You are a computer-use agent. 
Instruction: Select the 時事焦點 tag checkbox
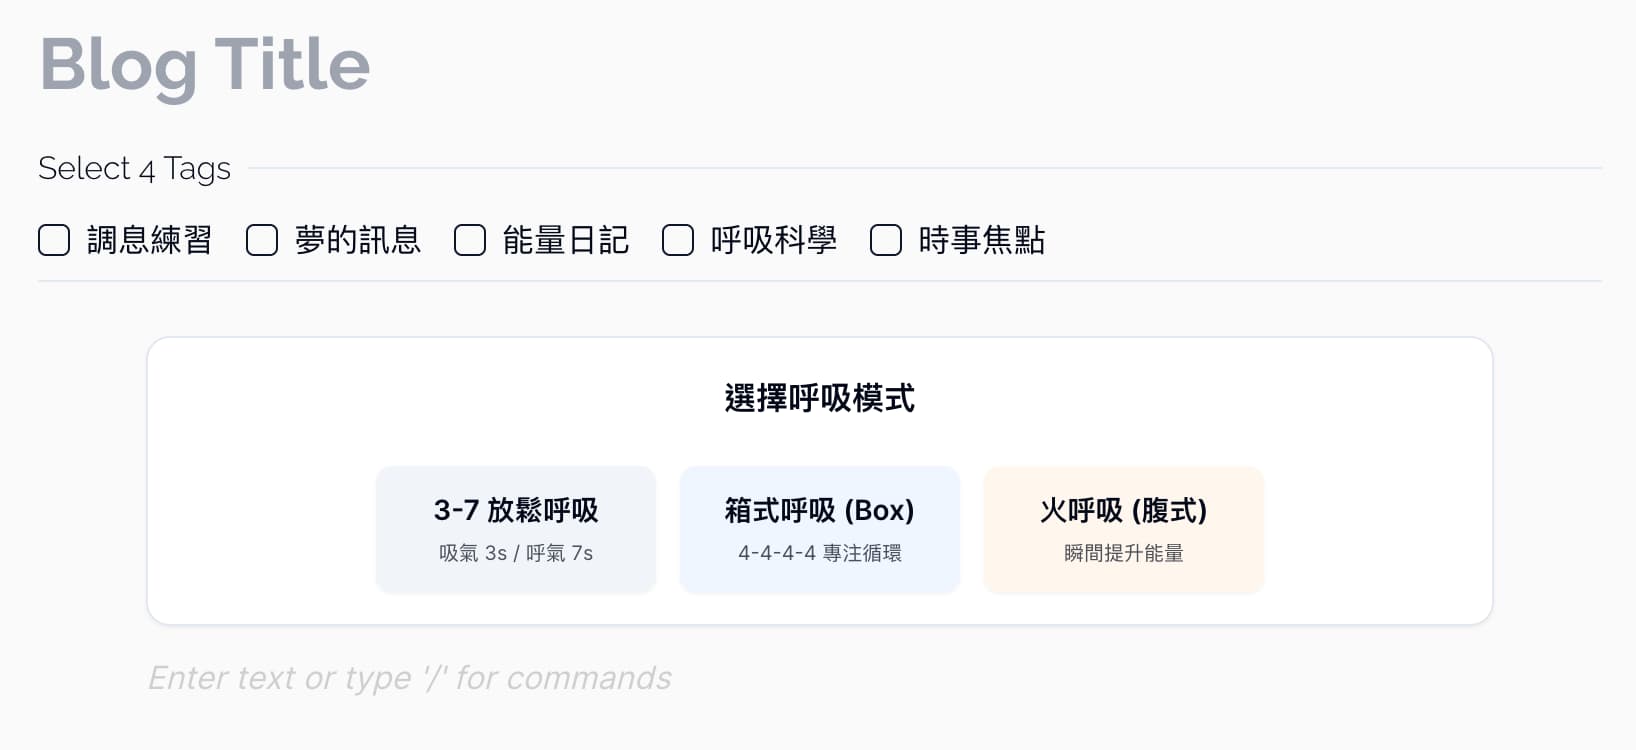click(886, 241)
